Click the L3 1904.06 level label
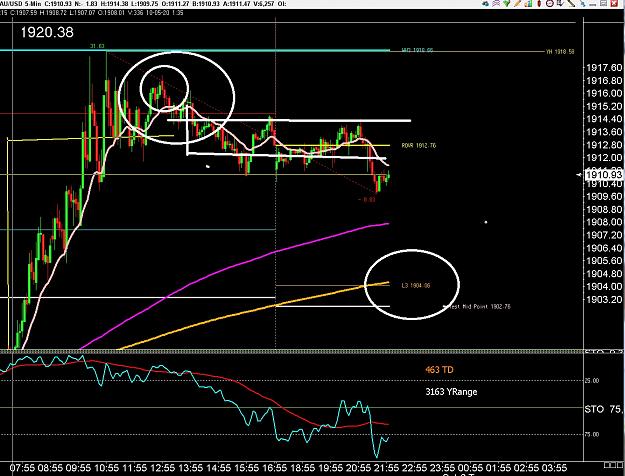The height and width of the screenshot is (476, 625). point(416,285)
